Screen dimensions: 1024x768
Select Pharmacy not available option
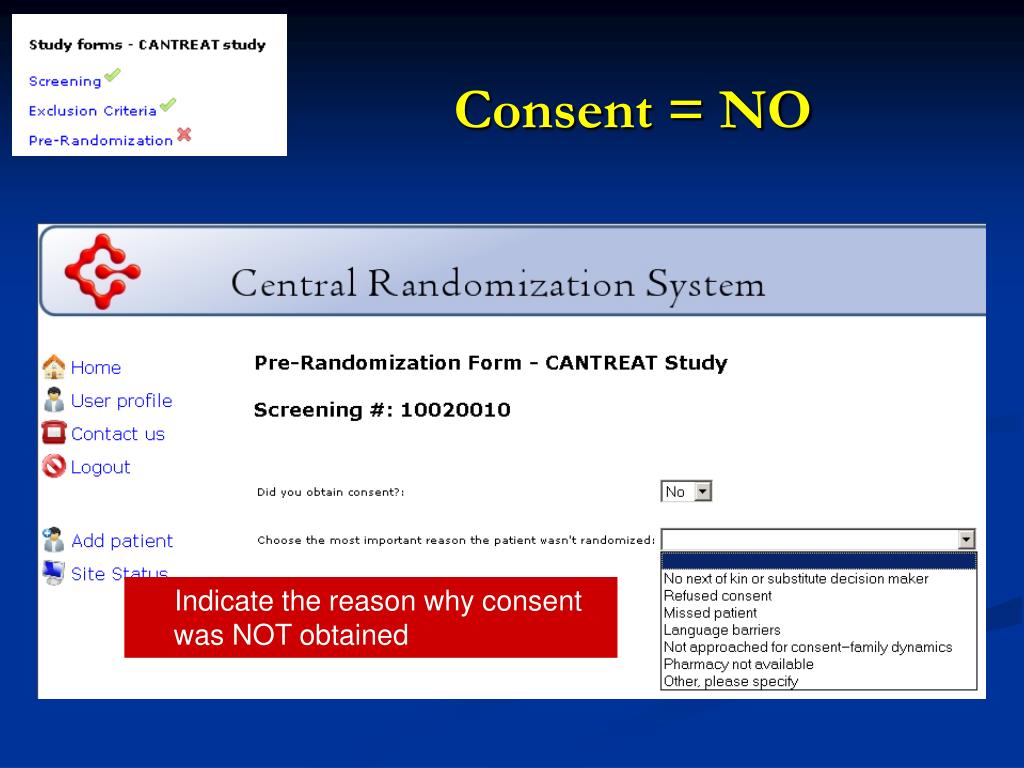[819, 664]
